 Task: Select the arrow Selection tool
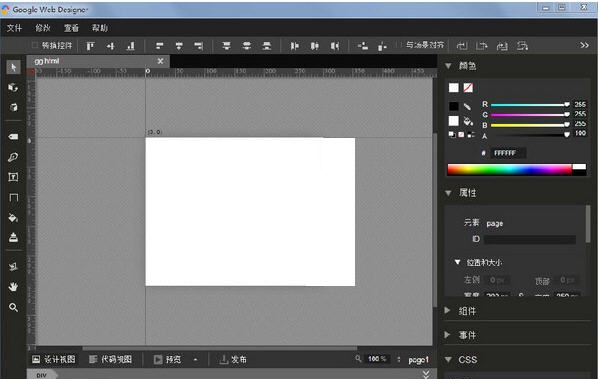[13, 68]
